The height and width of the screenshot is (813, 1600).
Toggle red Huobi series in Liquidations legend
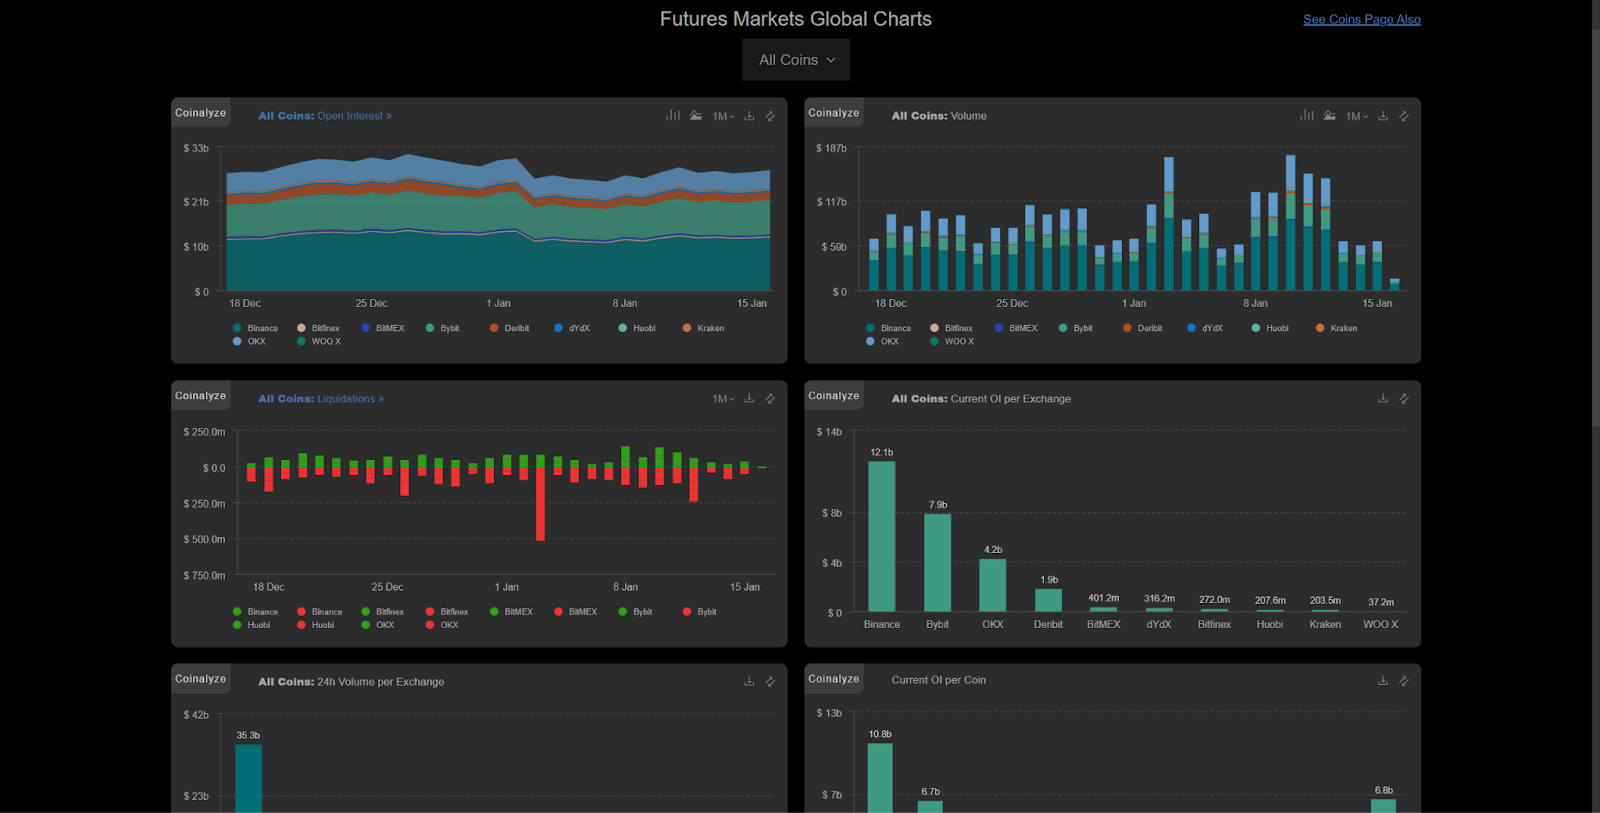(316, 625)
